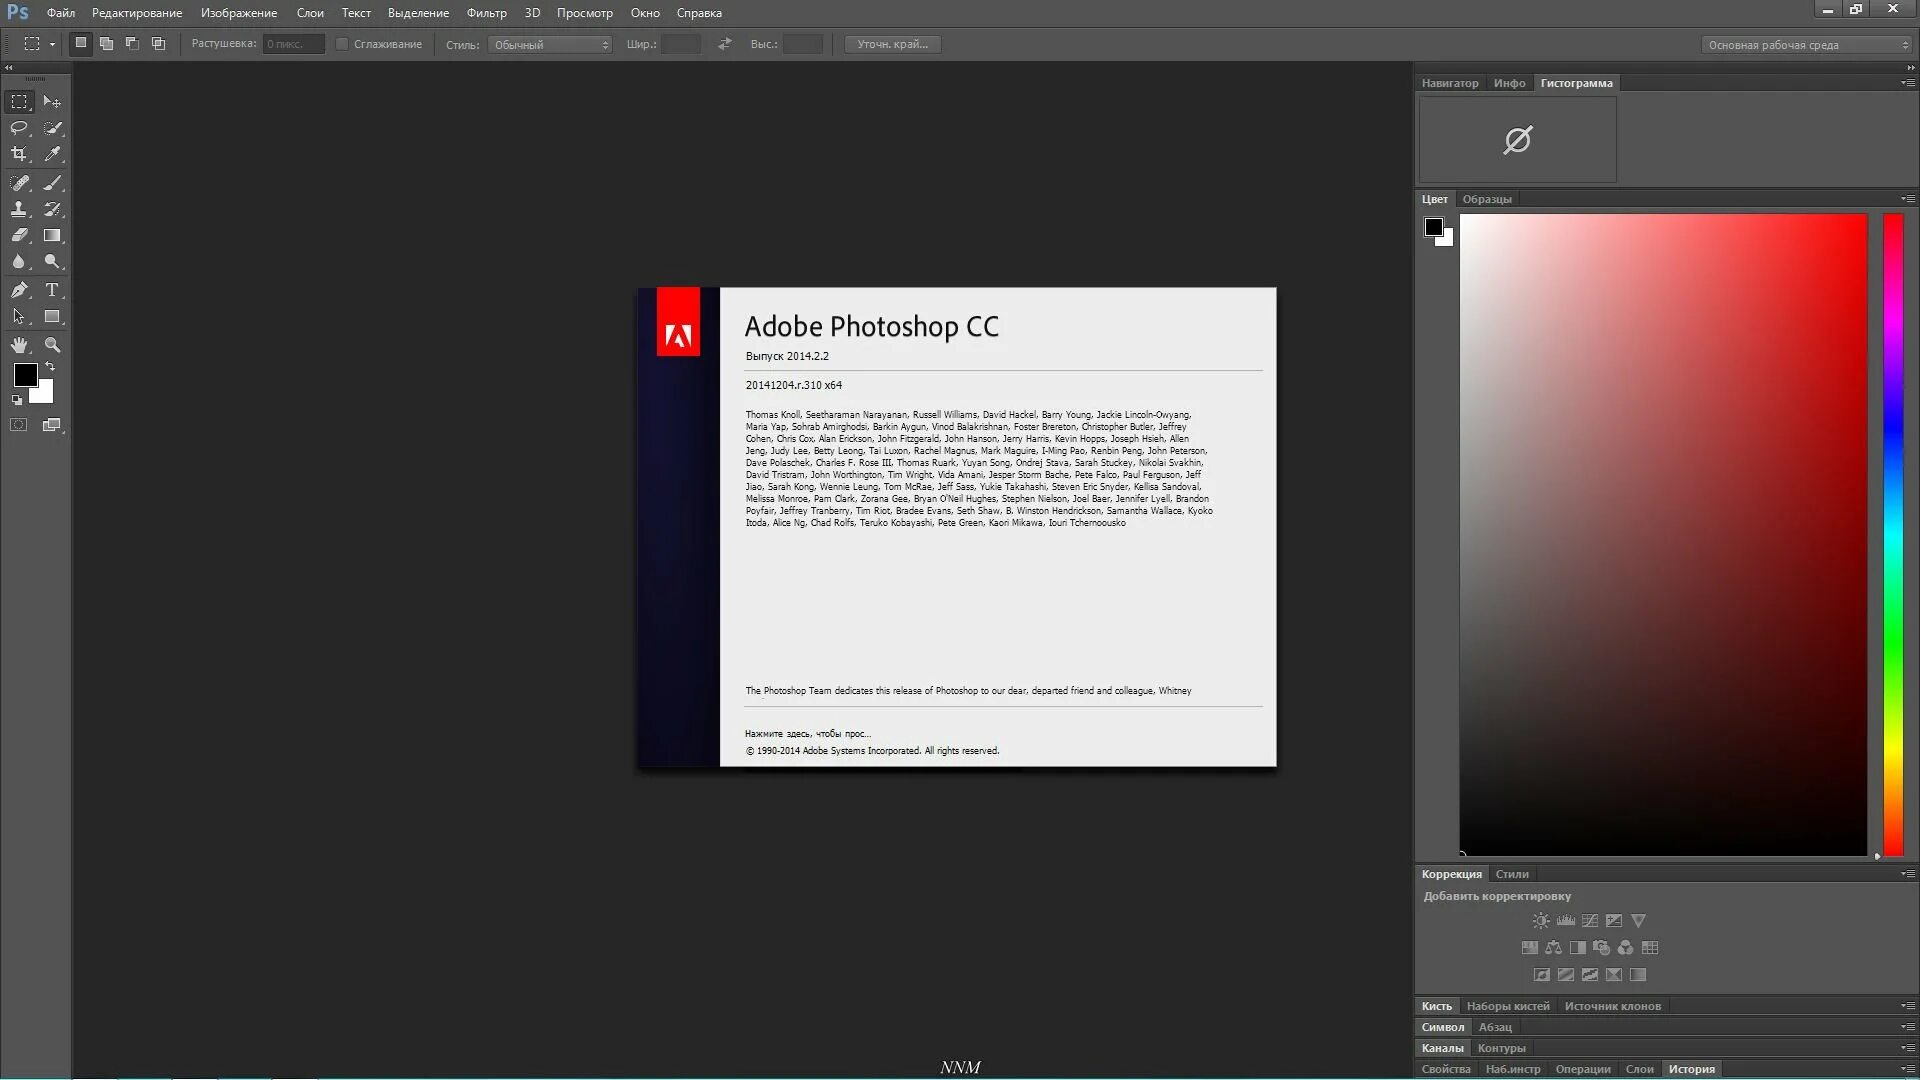Select the Move tool
This screenshot has width=1920, height=1080.
52,101
